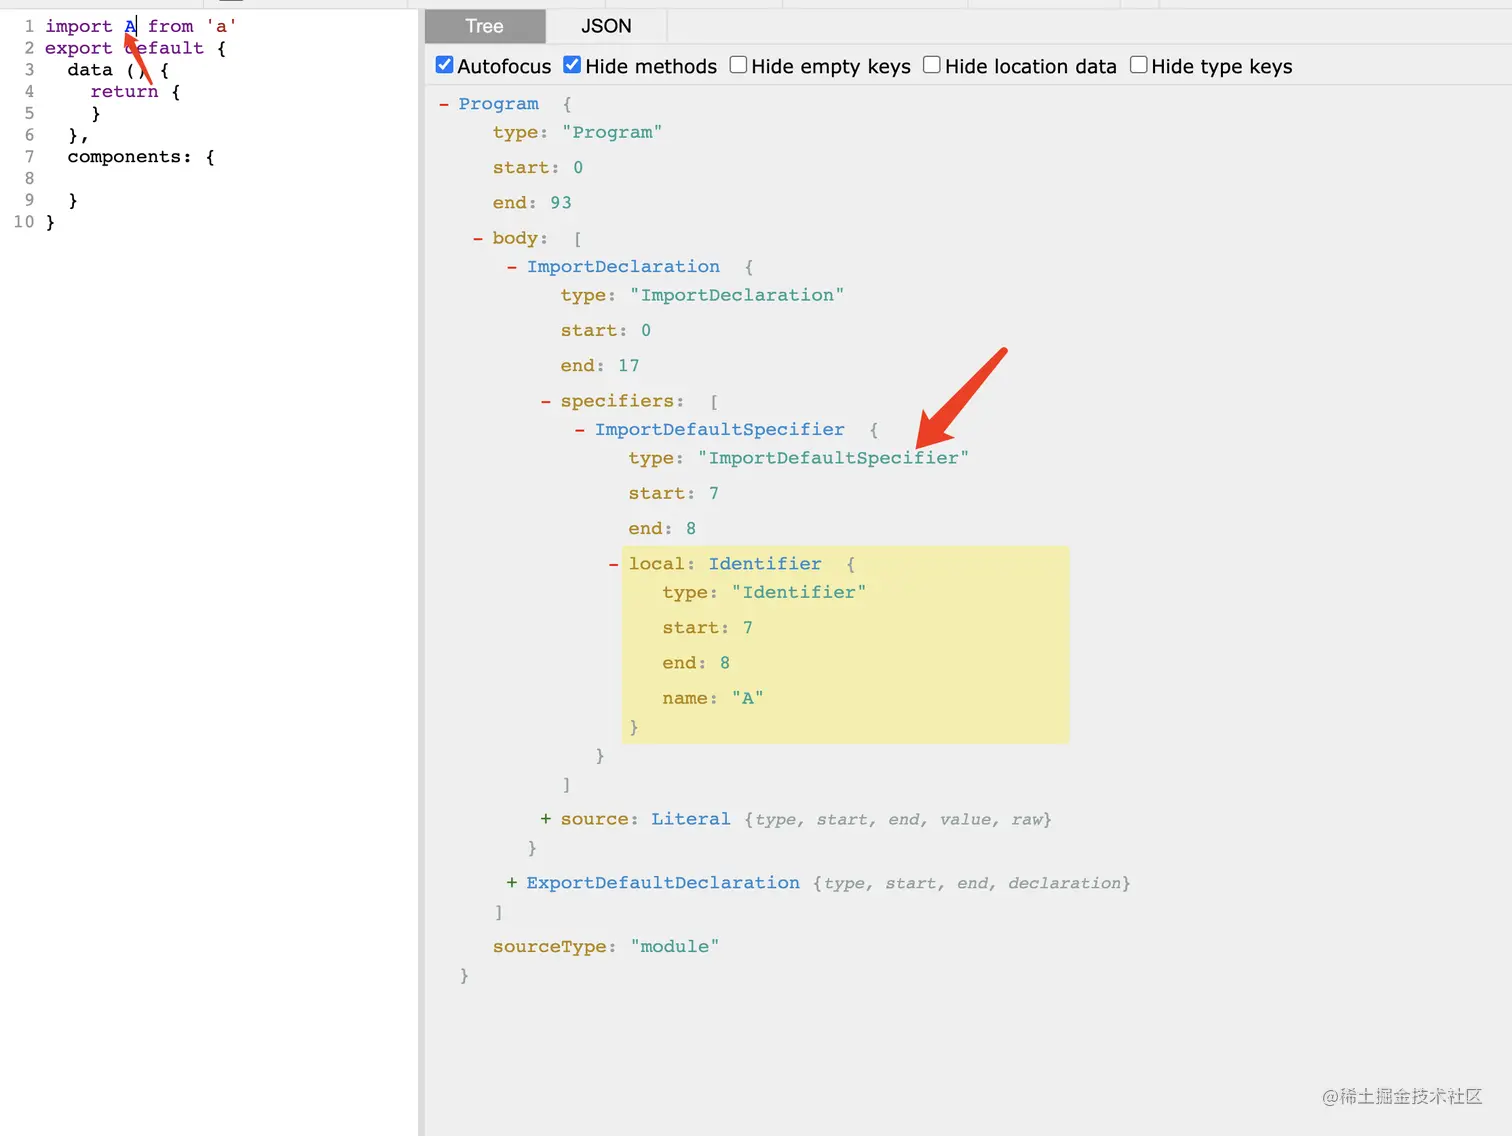1512x1136 pixels.
Task: Click the {type, start, end, value, raw} summary
Action: click(x=898, y=820)
